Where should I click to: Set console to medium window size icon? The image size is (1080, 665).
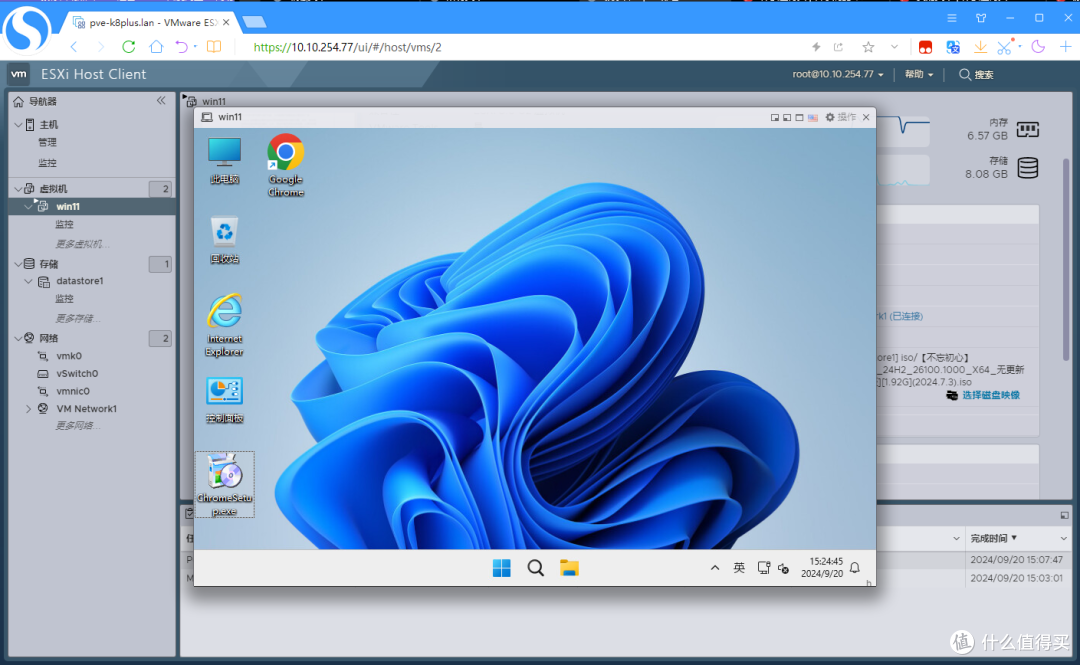click(787, 118)
